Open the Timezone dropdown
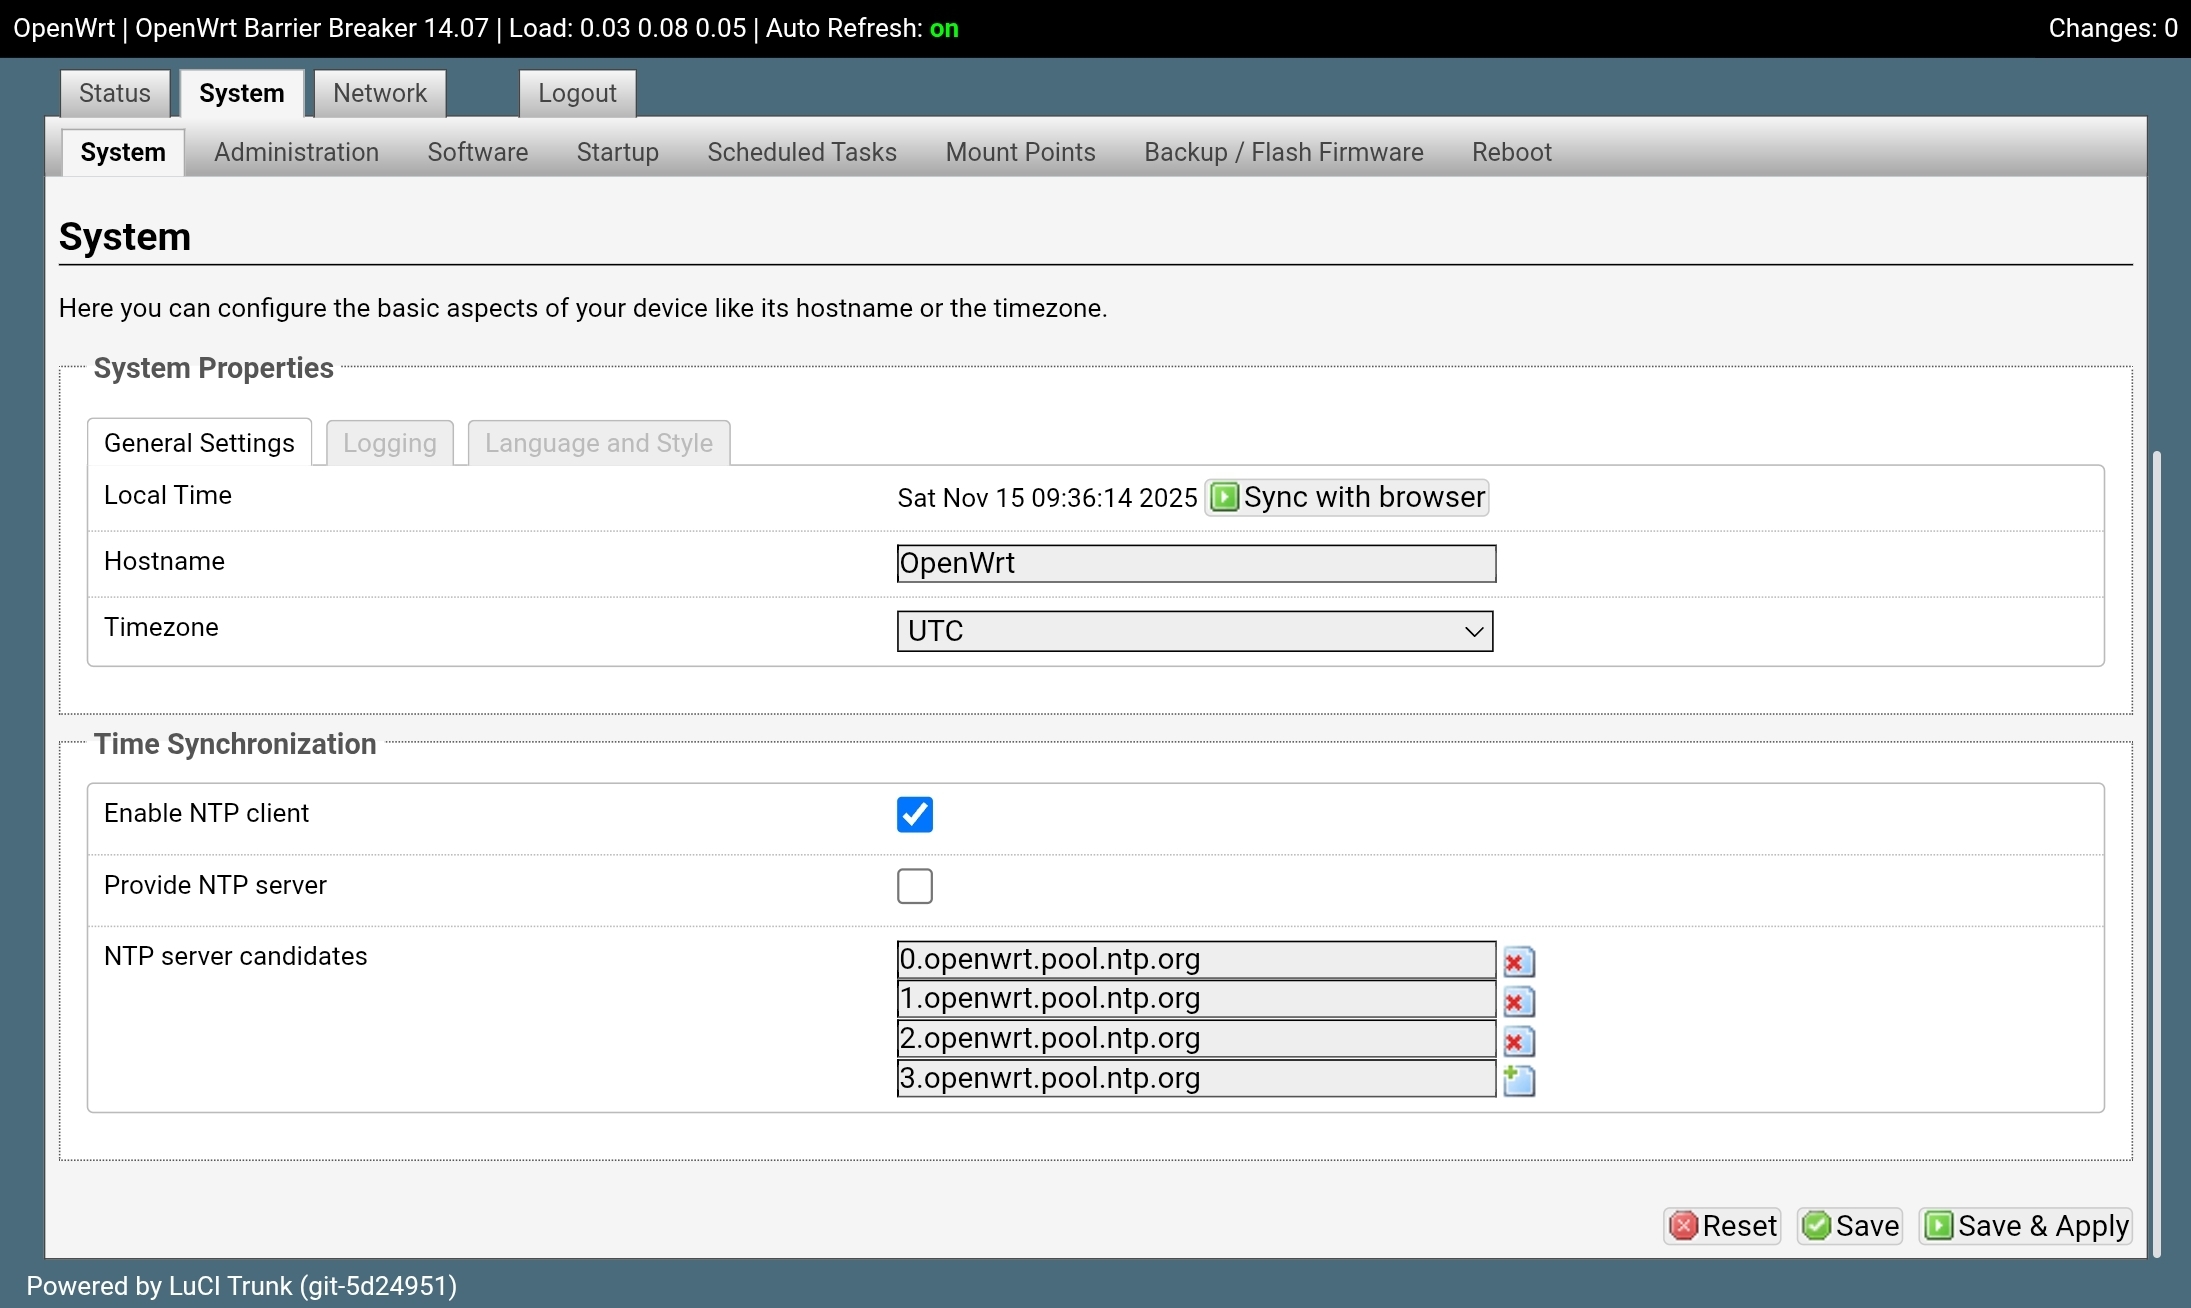 coord(1194,631)
